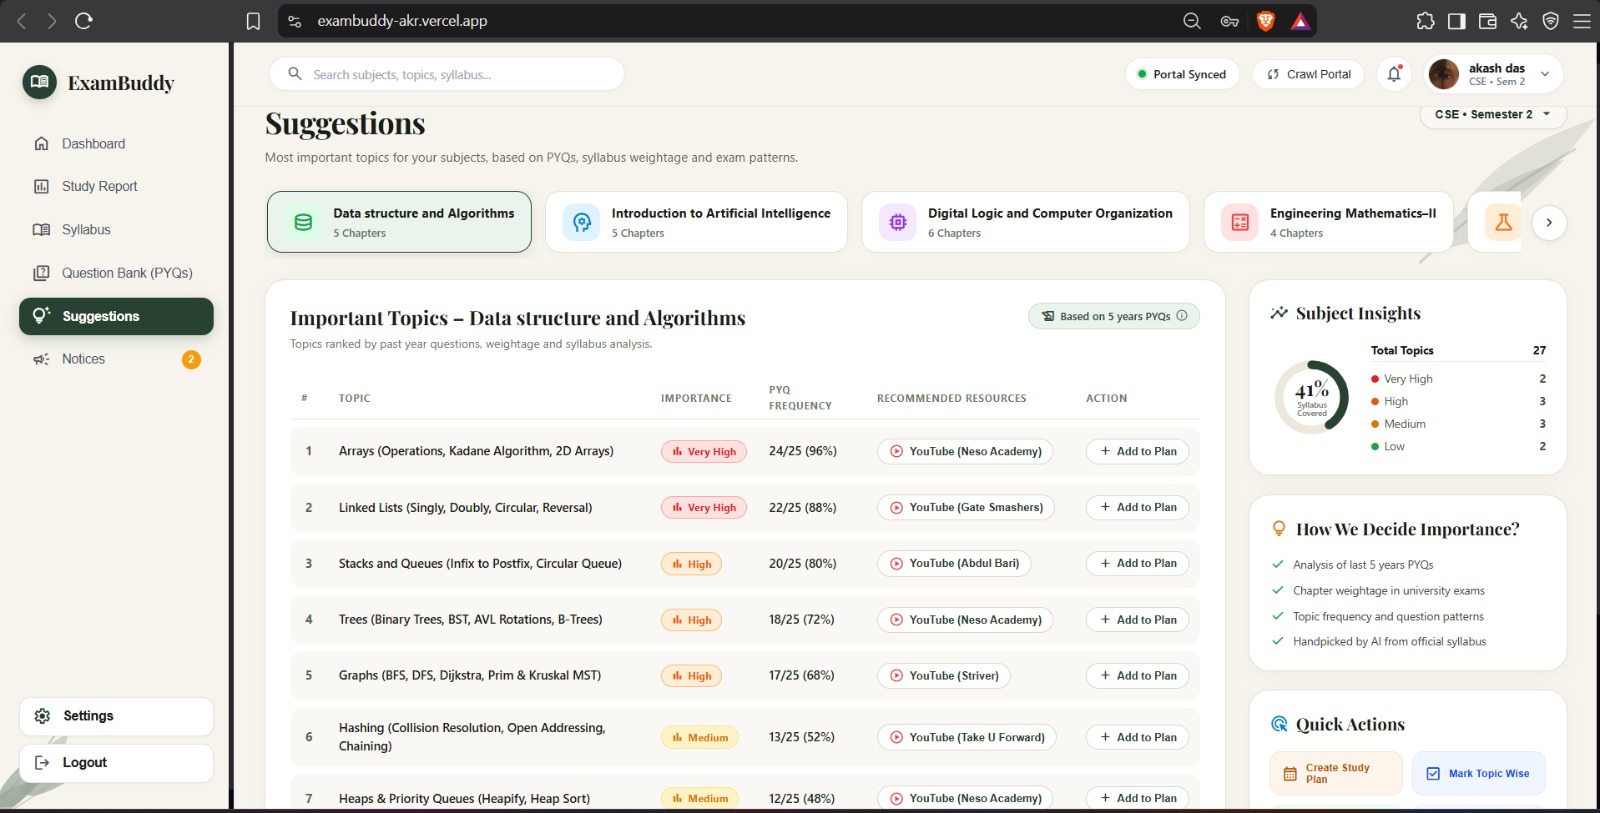Add Arrays topic to plan
This screenshot has width=1600, height=813.
click(x=1138, y=451)
